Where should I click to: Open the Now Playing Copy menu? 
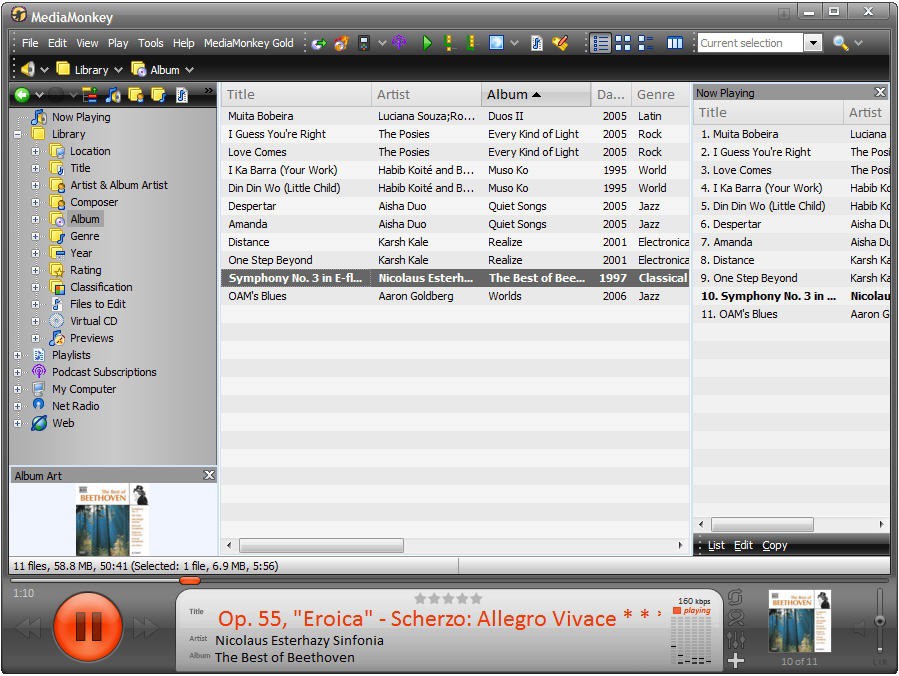774,545
